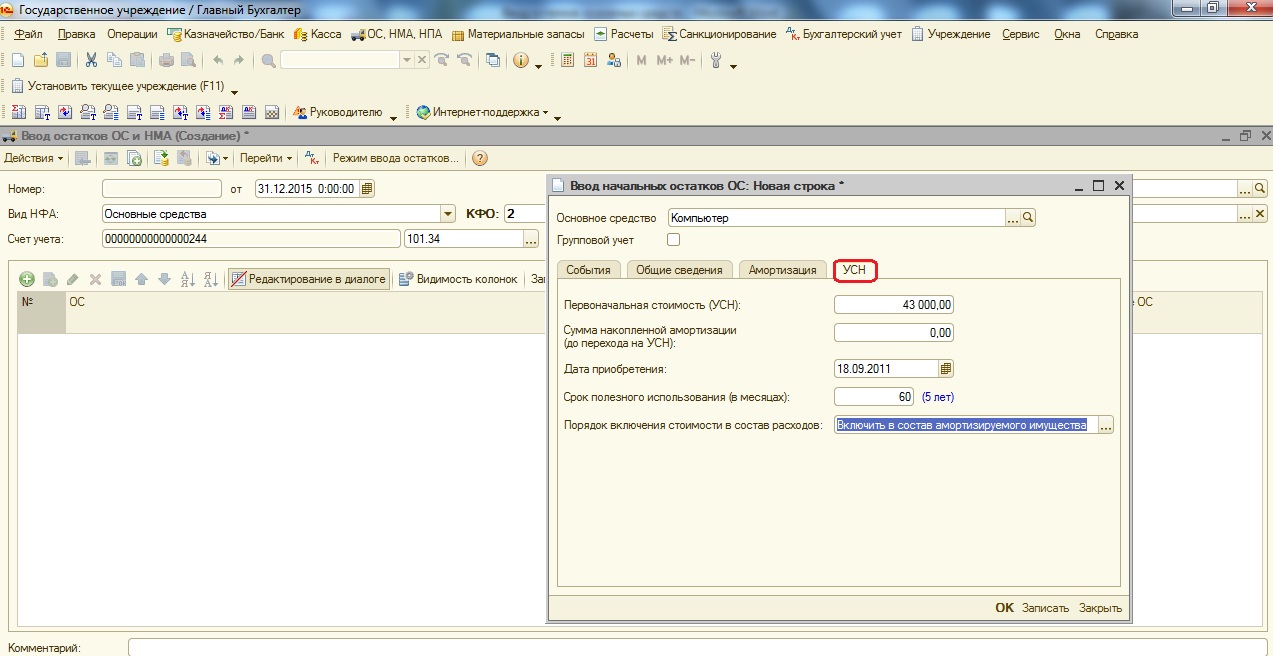
Task: Switch to the Общие сведения tab
Action: tap(678, 270)
